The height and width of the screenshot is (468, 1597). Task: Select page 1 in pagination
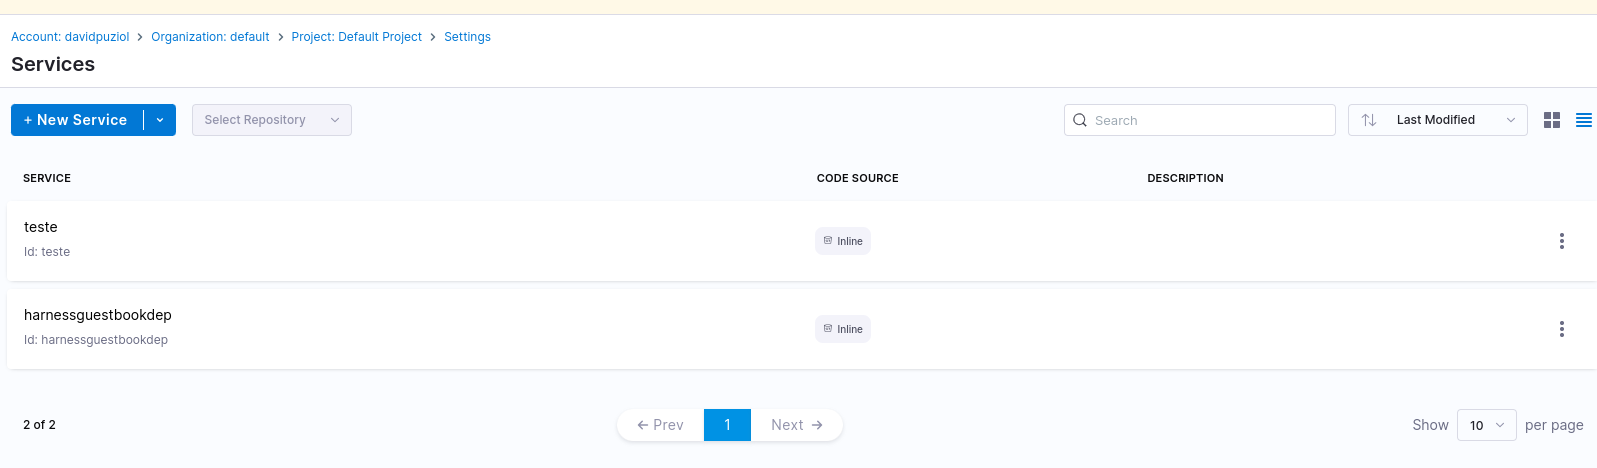(x=727, y=425)
